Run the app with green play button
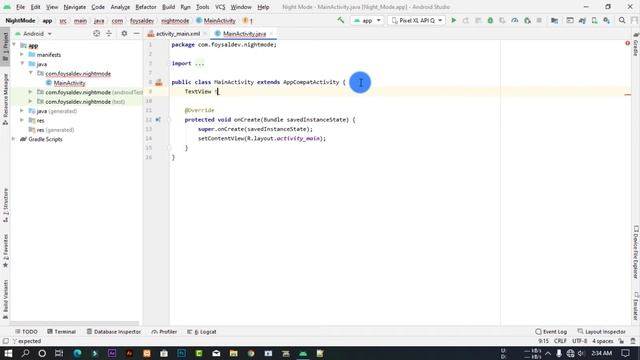The width and height of the screenshot is (640, 360). click(x=453, y=20)
